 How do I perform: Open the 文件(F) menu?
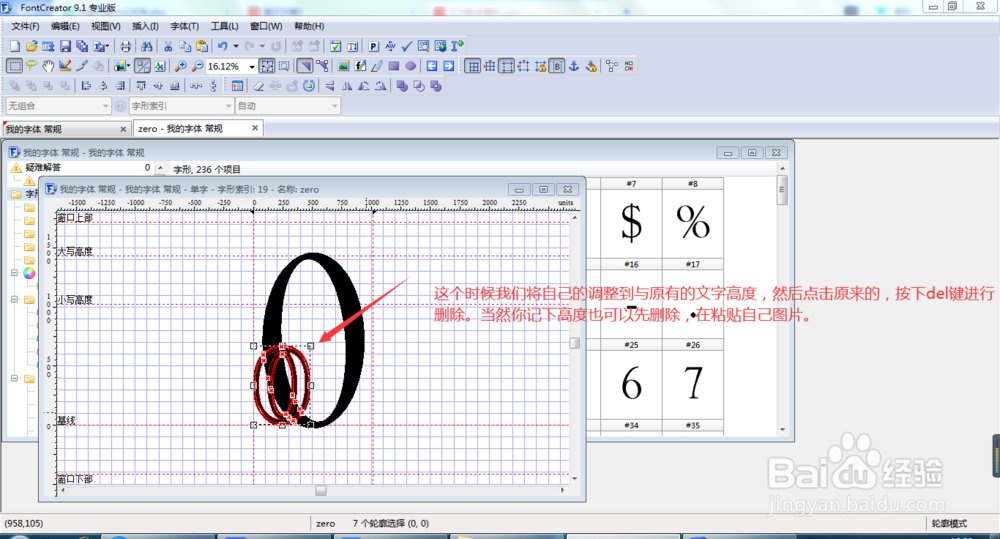[26, 26]
